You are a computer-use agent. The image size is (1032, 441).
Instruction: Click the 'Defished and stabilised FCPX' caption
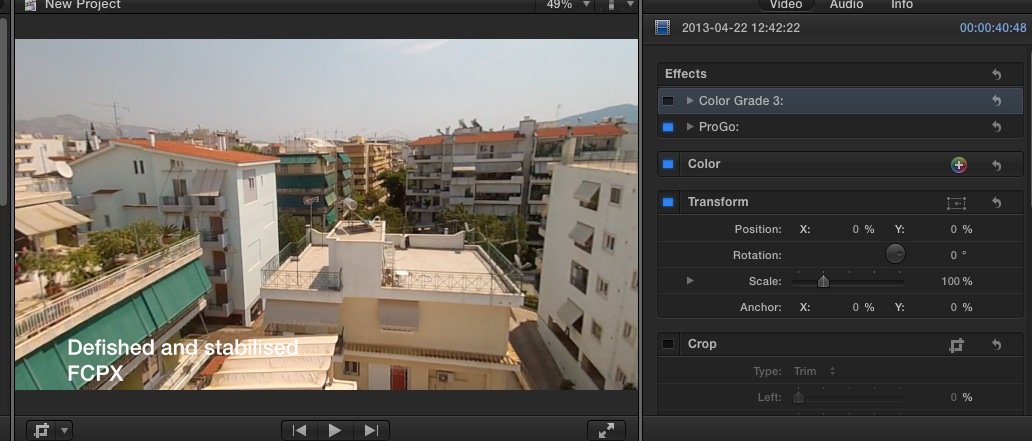182,360
